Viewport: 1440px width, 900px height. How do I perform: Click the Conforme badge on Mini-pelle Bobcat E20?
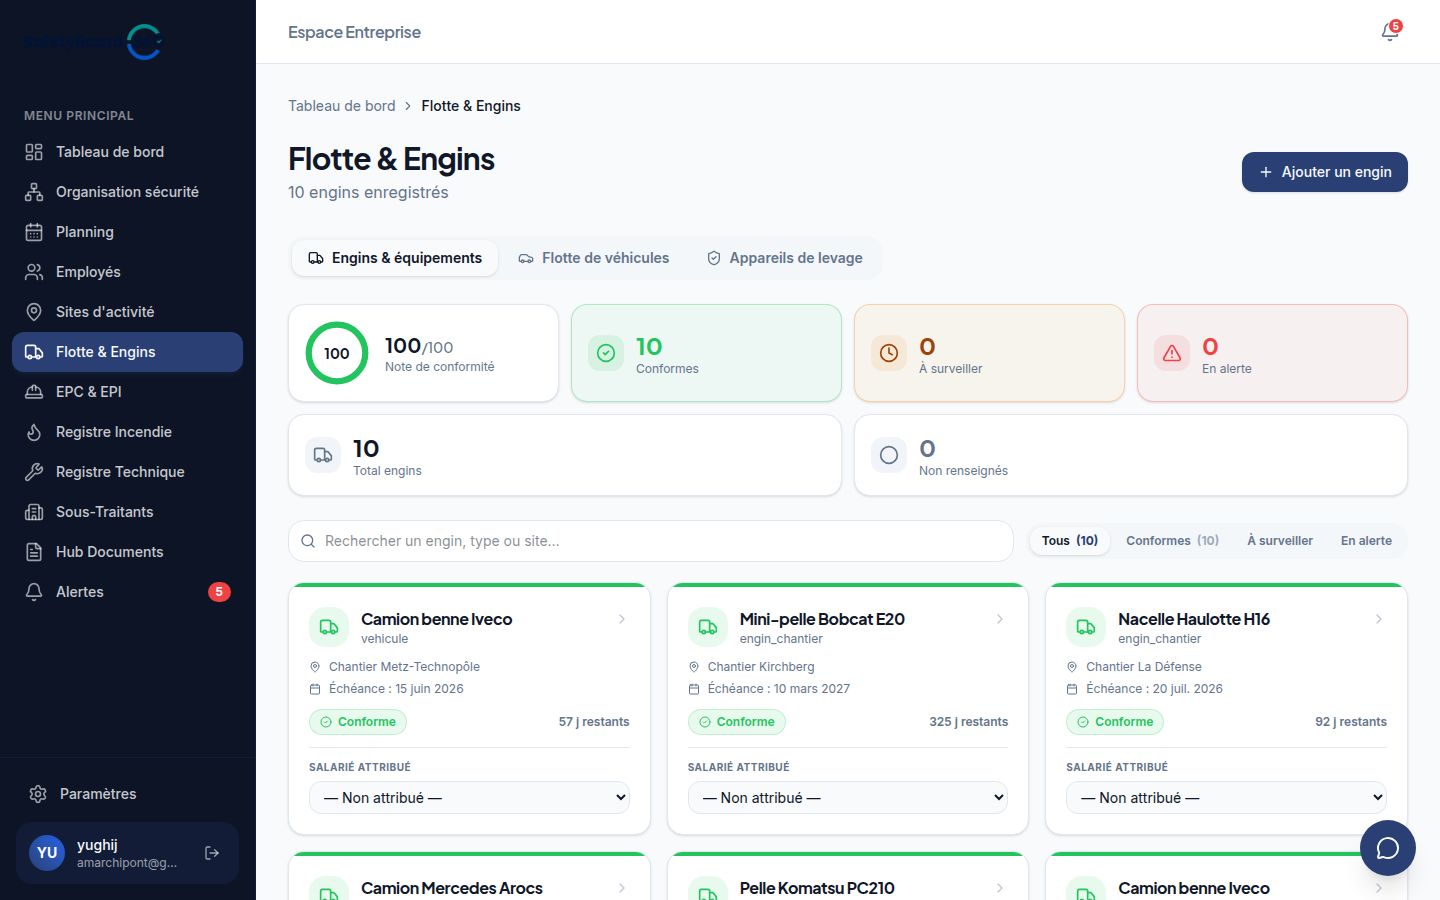pos(737,722)
